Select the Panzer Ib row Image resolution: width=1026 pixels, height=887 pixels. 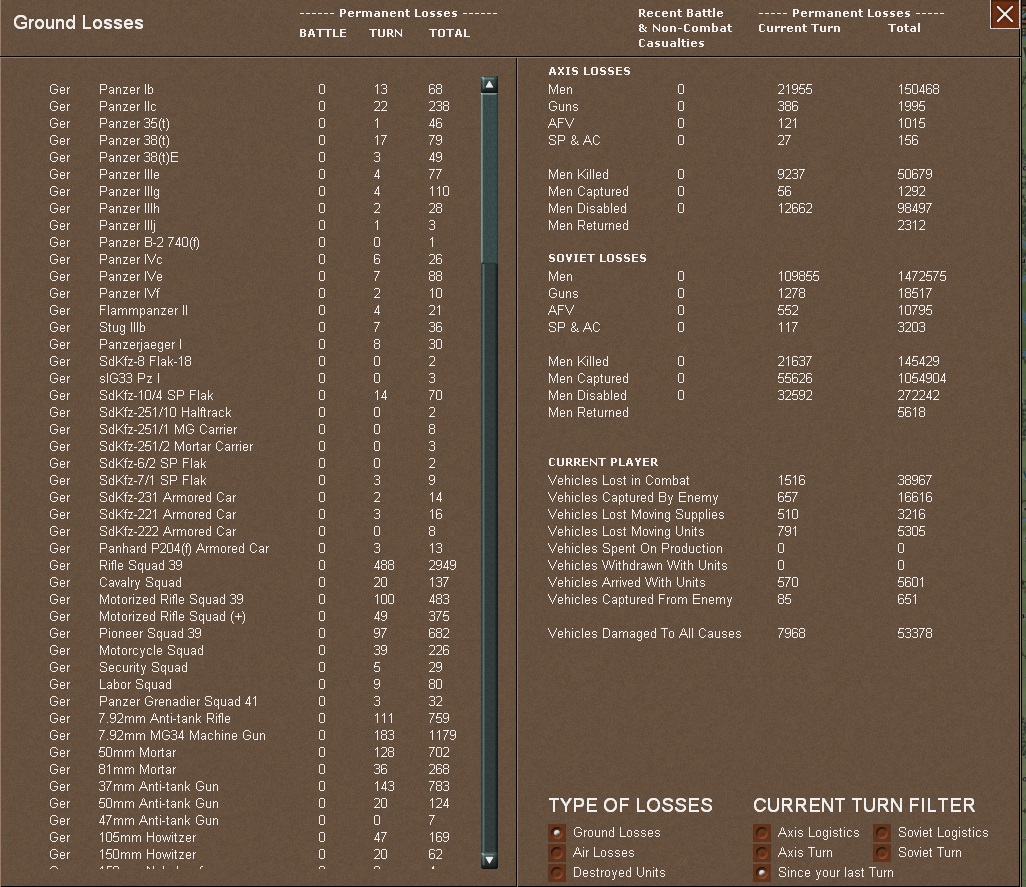tap(253, 90)
